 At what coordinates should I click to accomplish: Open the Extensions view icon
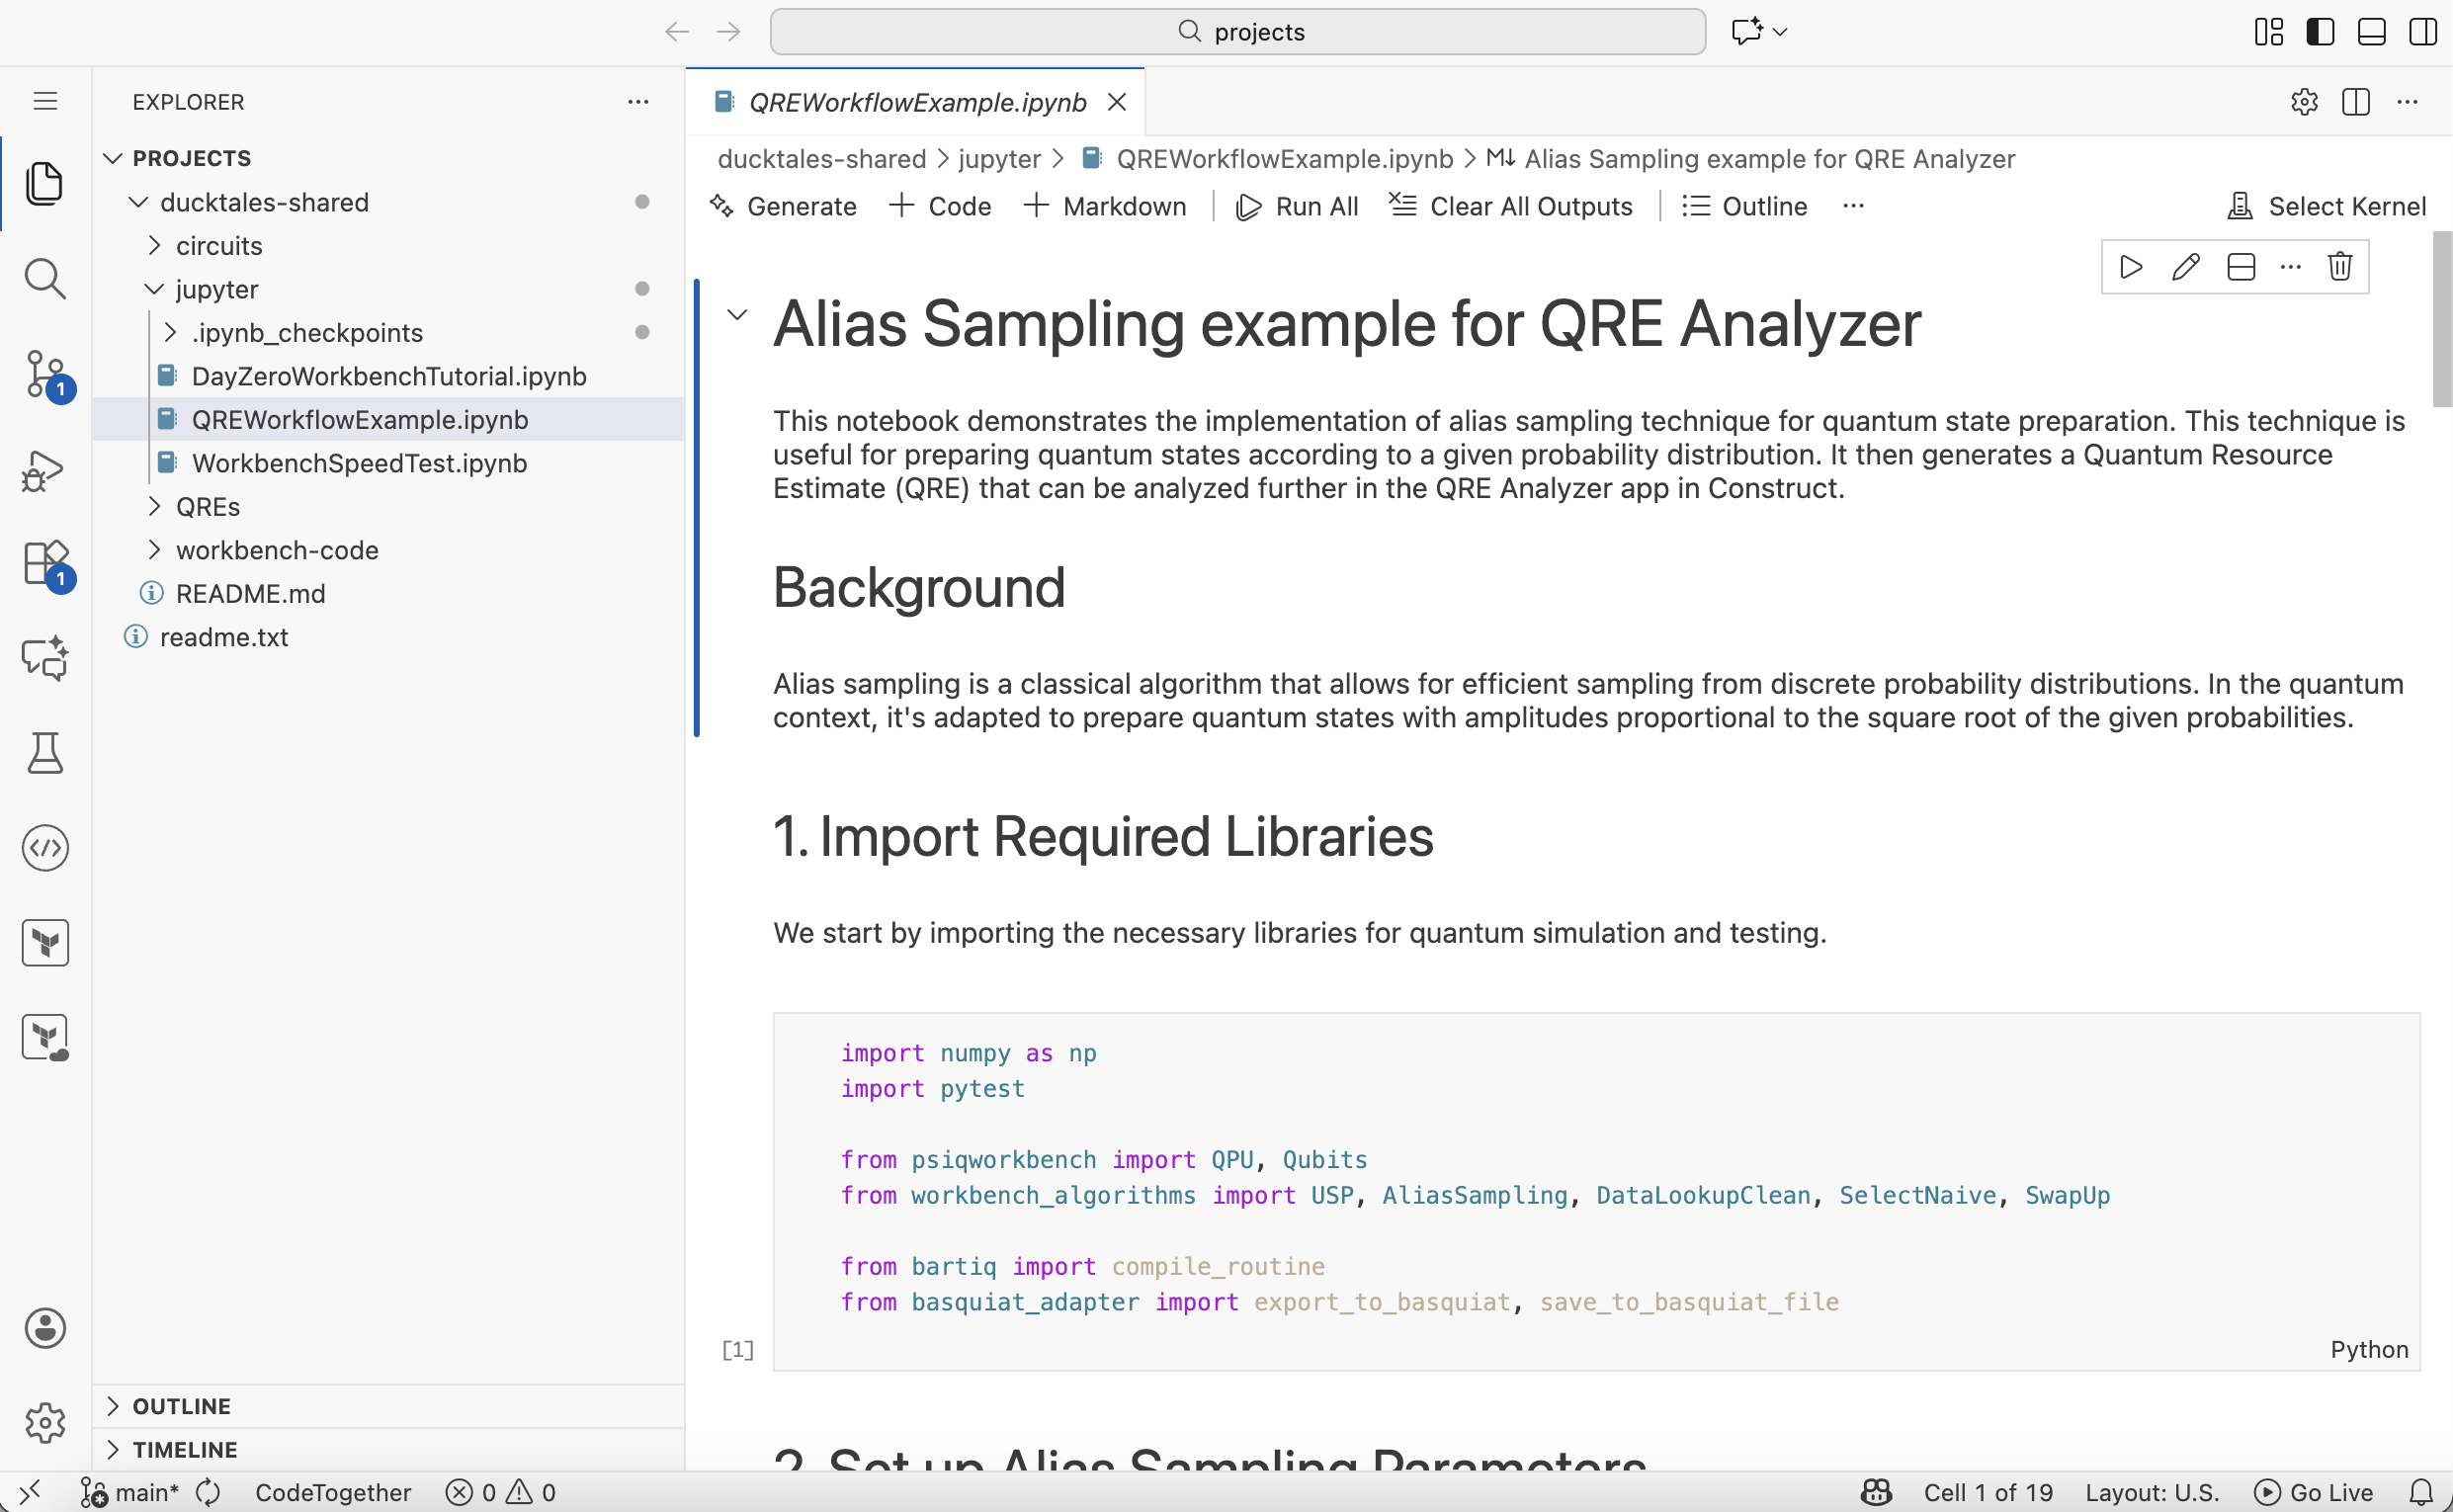(x=45, y=564)
